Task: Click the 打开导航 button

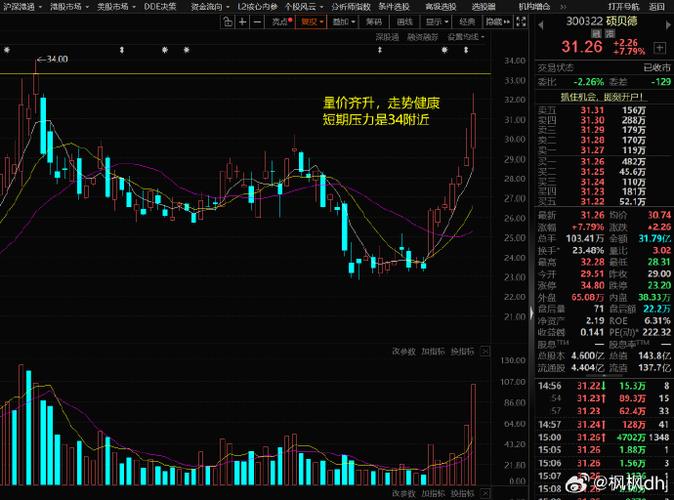Action: tap(623, 6)
